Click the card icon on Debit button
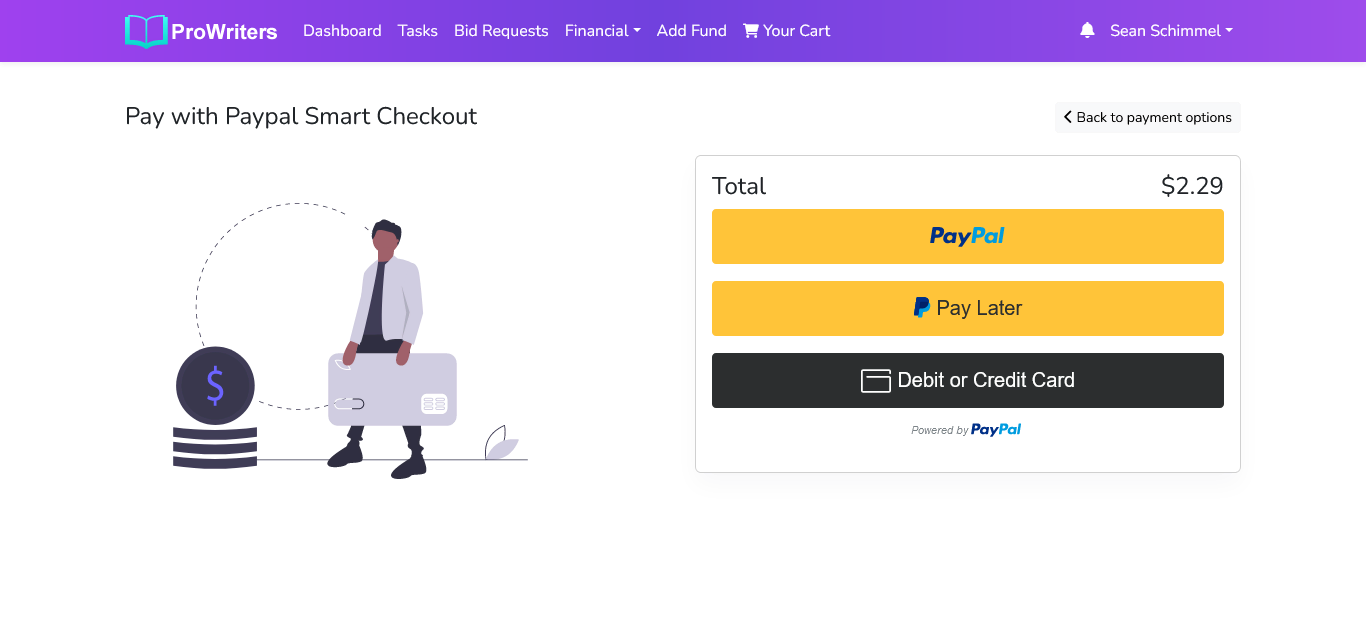 pos(875,381)
